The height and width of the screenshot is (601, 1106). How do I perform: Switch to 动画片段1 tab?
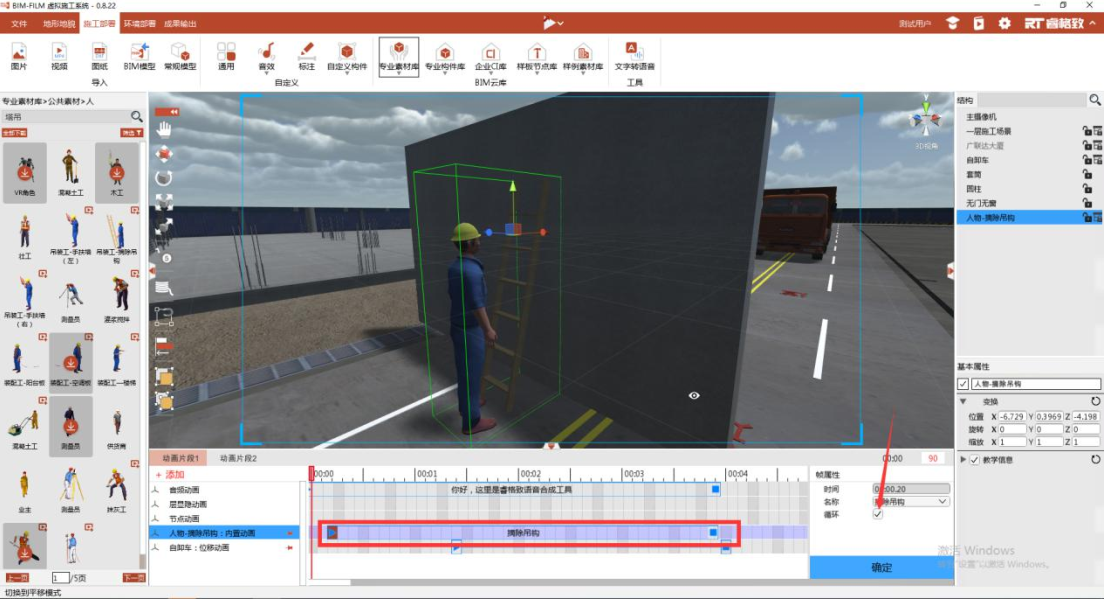click(x=181, y=459)
